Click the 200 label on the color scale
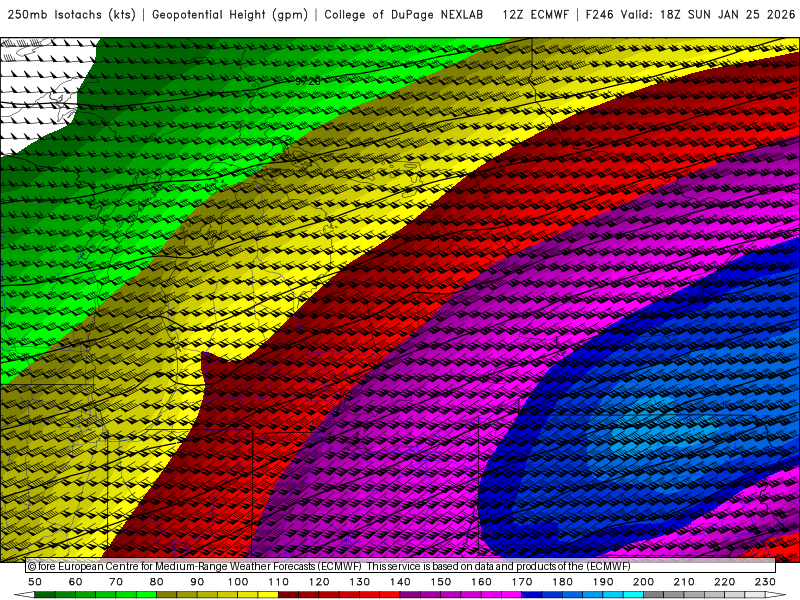800x600 pixels. [x=643, y=582]
